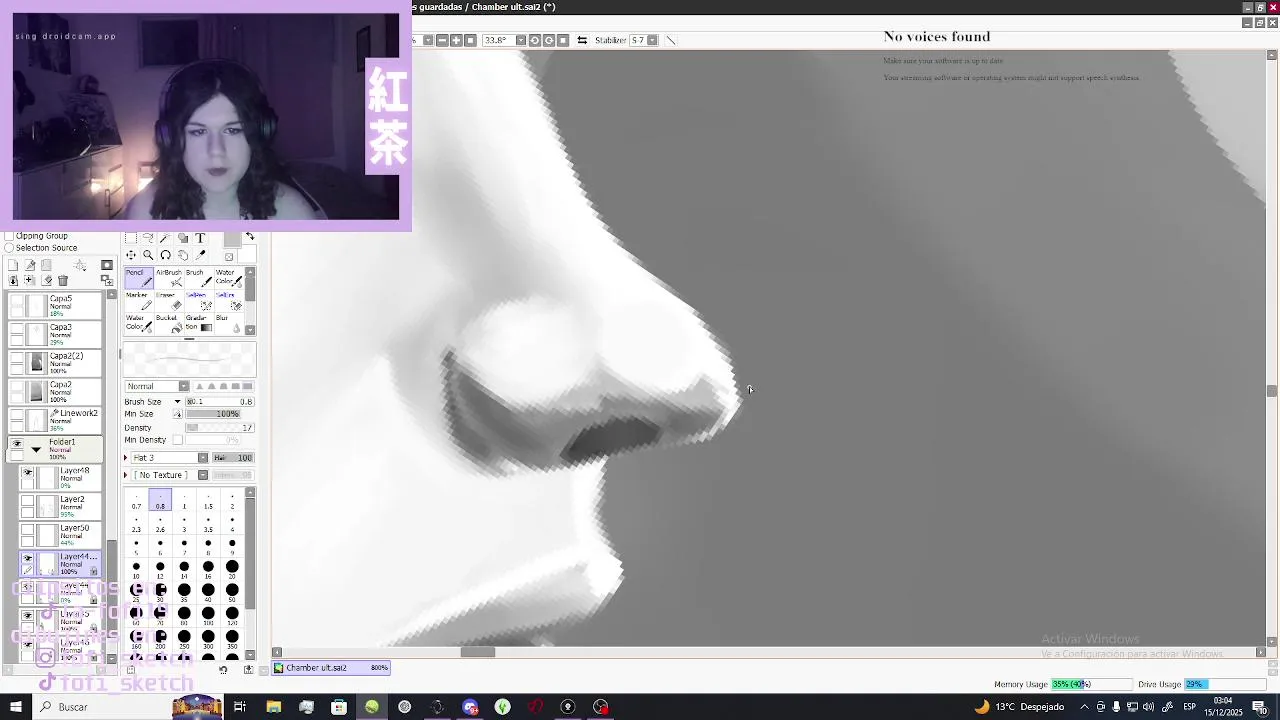Choose the AirBrush tool

point(169,278)
